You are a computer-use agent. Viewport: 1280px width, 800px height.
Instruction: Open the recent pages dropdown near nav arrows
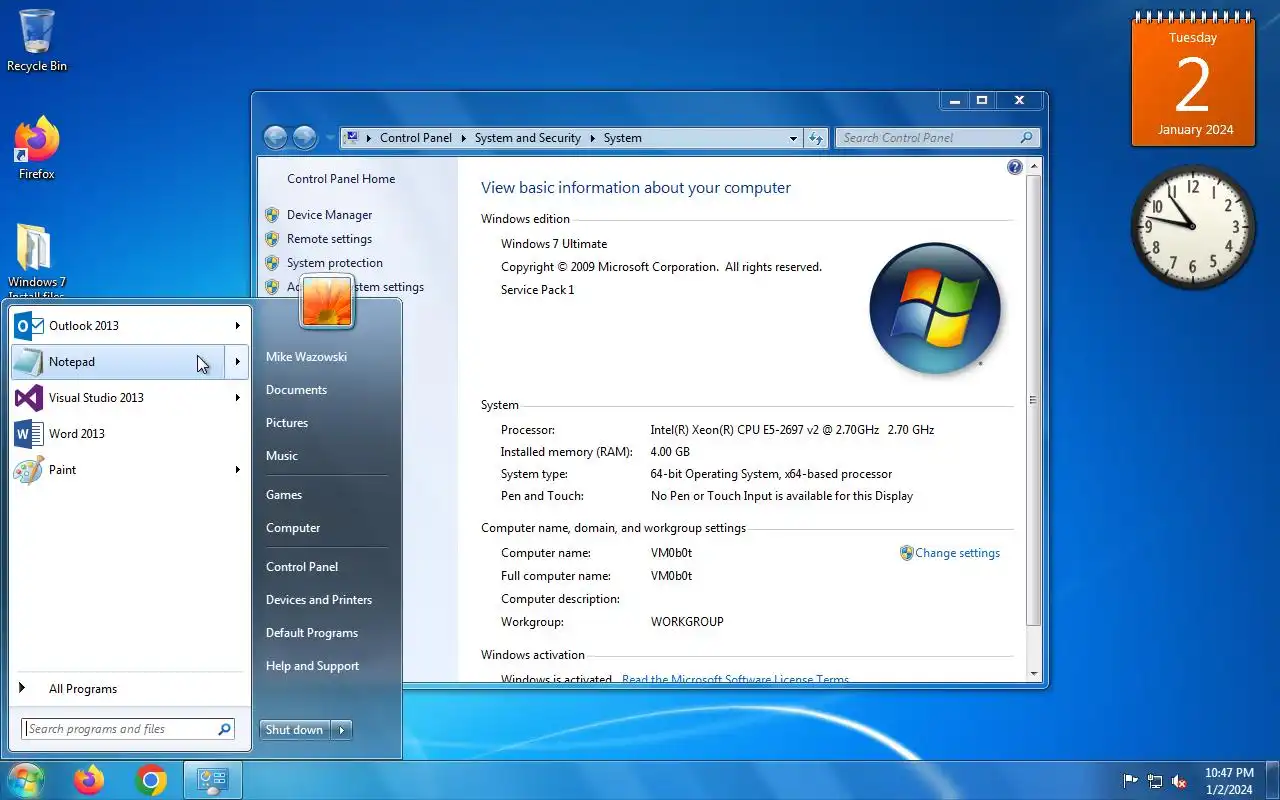[x=330, y=138]
